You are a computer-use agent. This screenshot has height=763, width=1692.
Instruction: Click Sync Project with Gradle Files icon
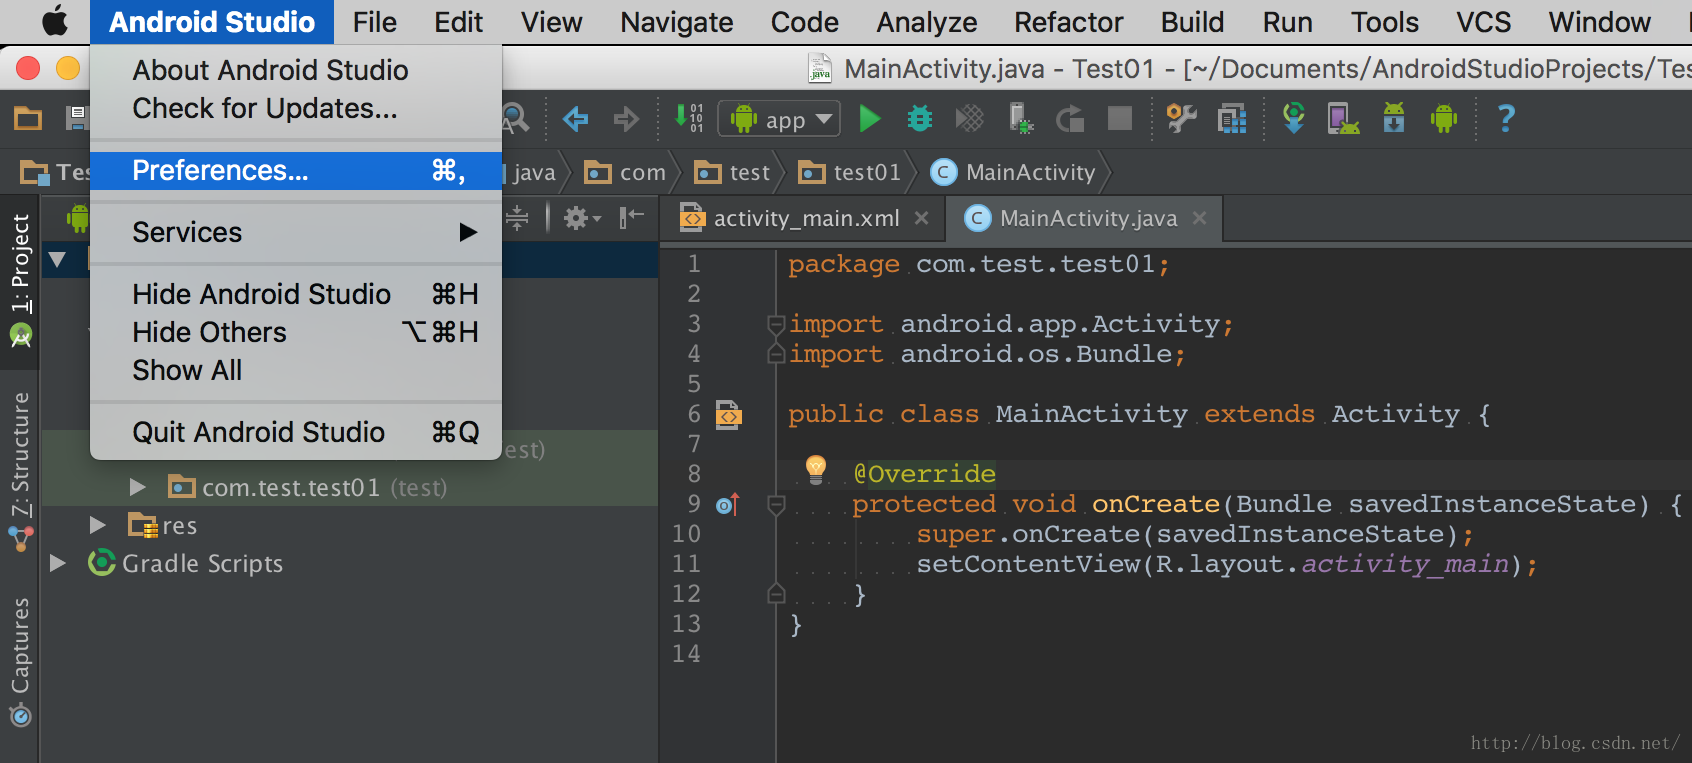tap(1294, 118)
